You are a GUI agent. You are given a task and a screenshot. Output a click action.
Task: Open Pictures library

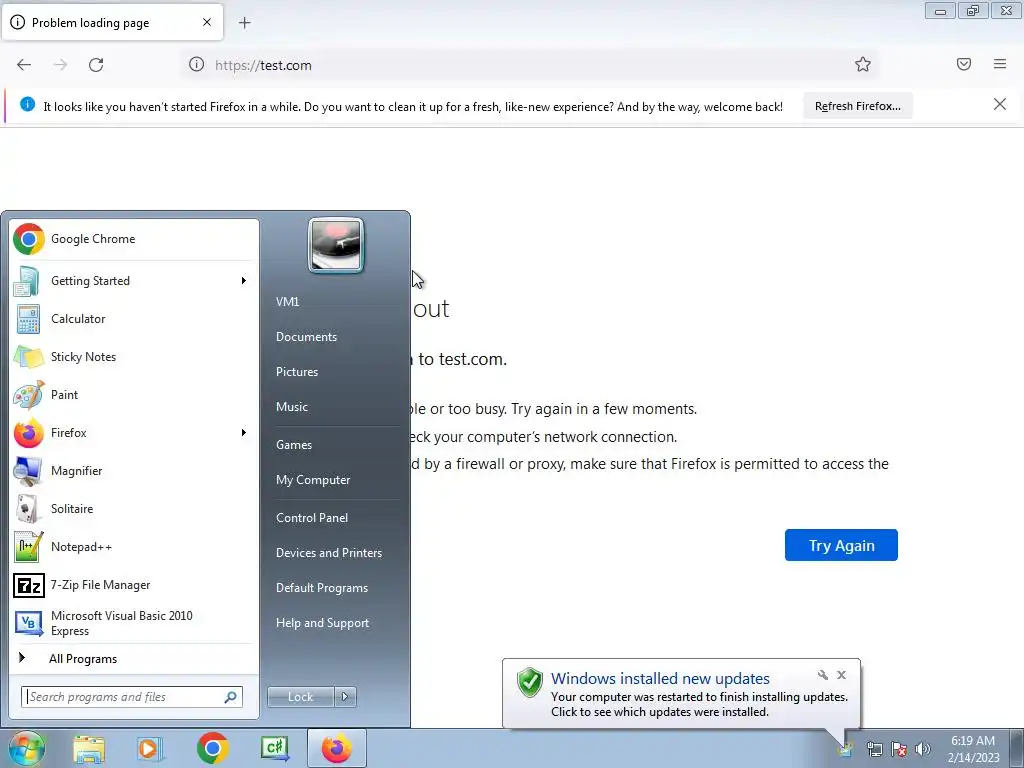click(297, 372)
